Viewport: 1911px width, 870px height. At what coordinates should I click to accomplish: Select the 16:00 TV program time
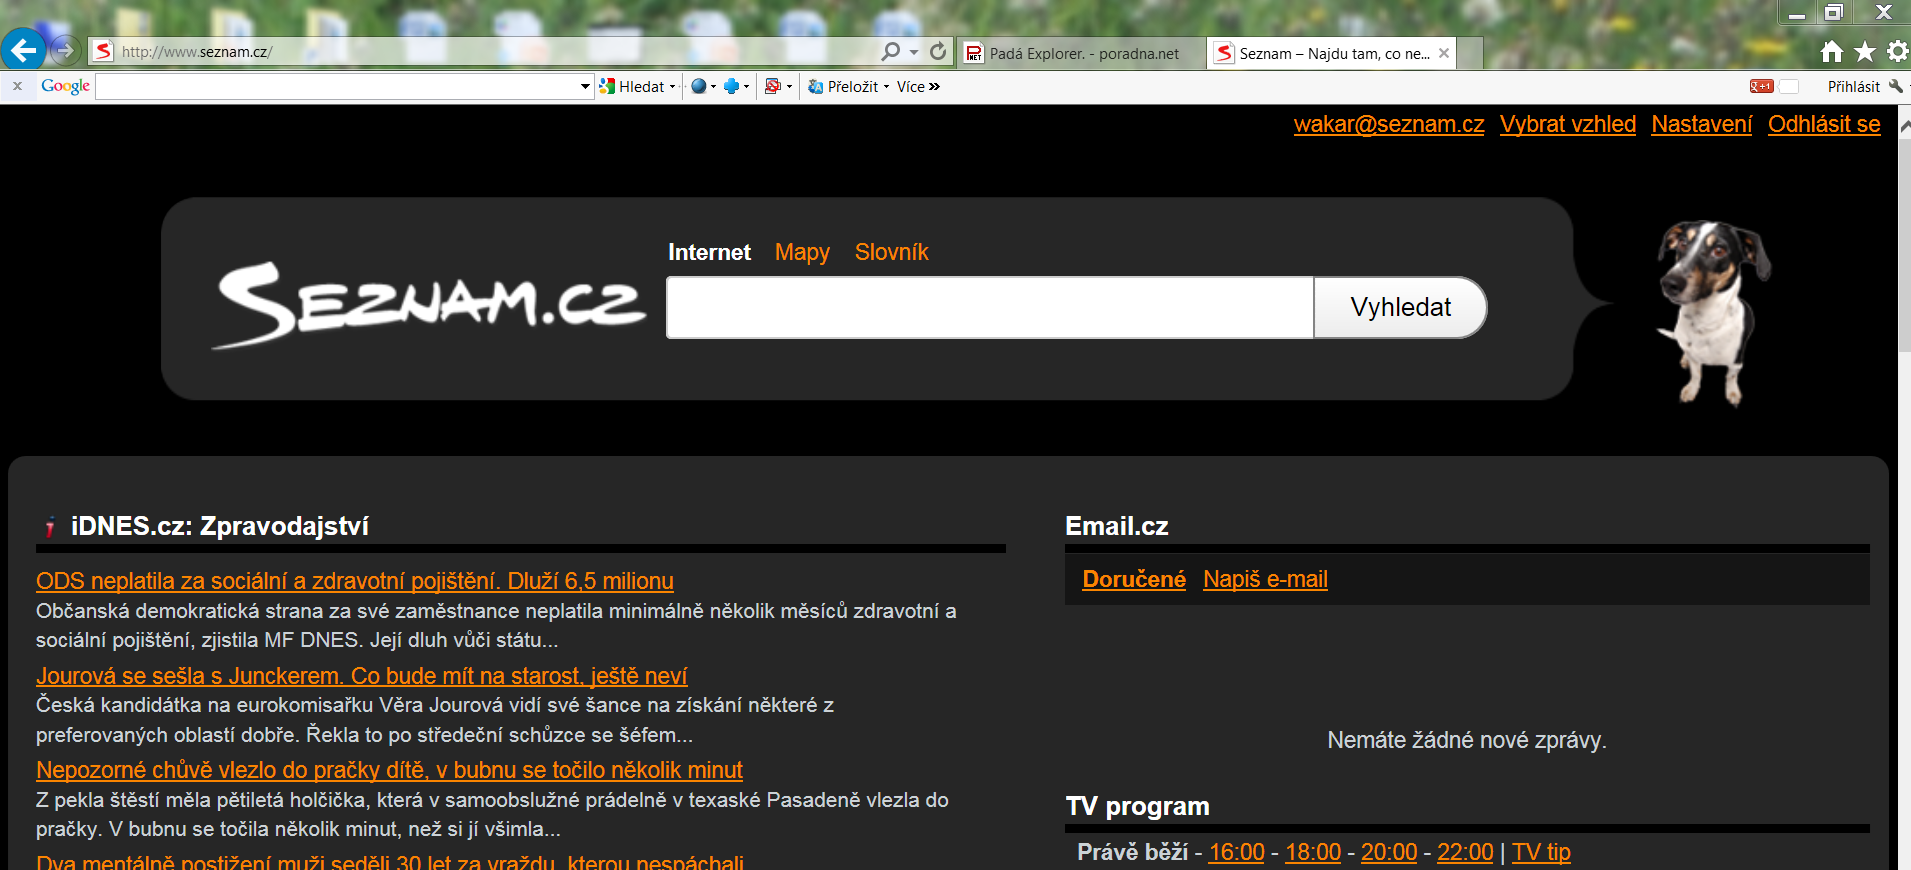[x=1236, y=852]
